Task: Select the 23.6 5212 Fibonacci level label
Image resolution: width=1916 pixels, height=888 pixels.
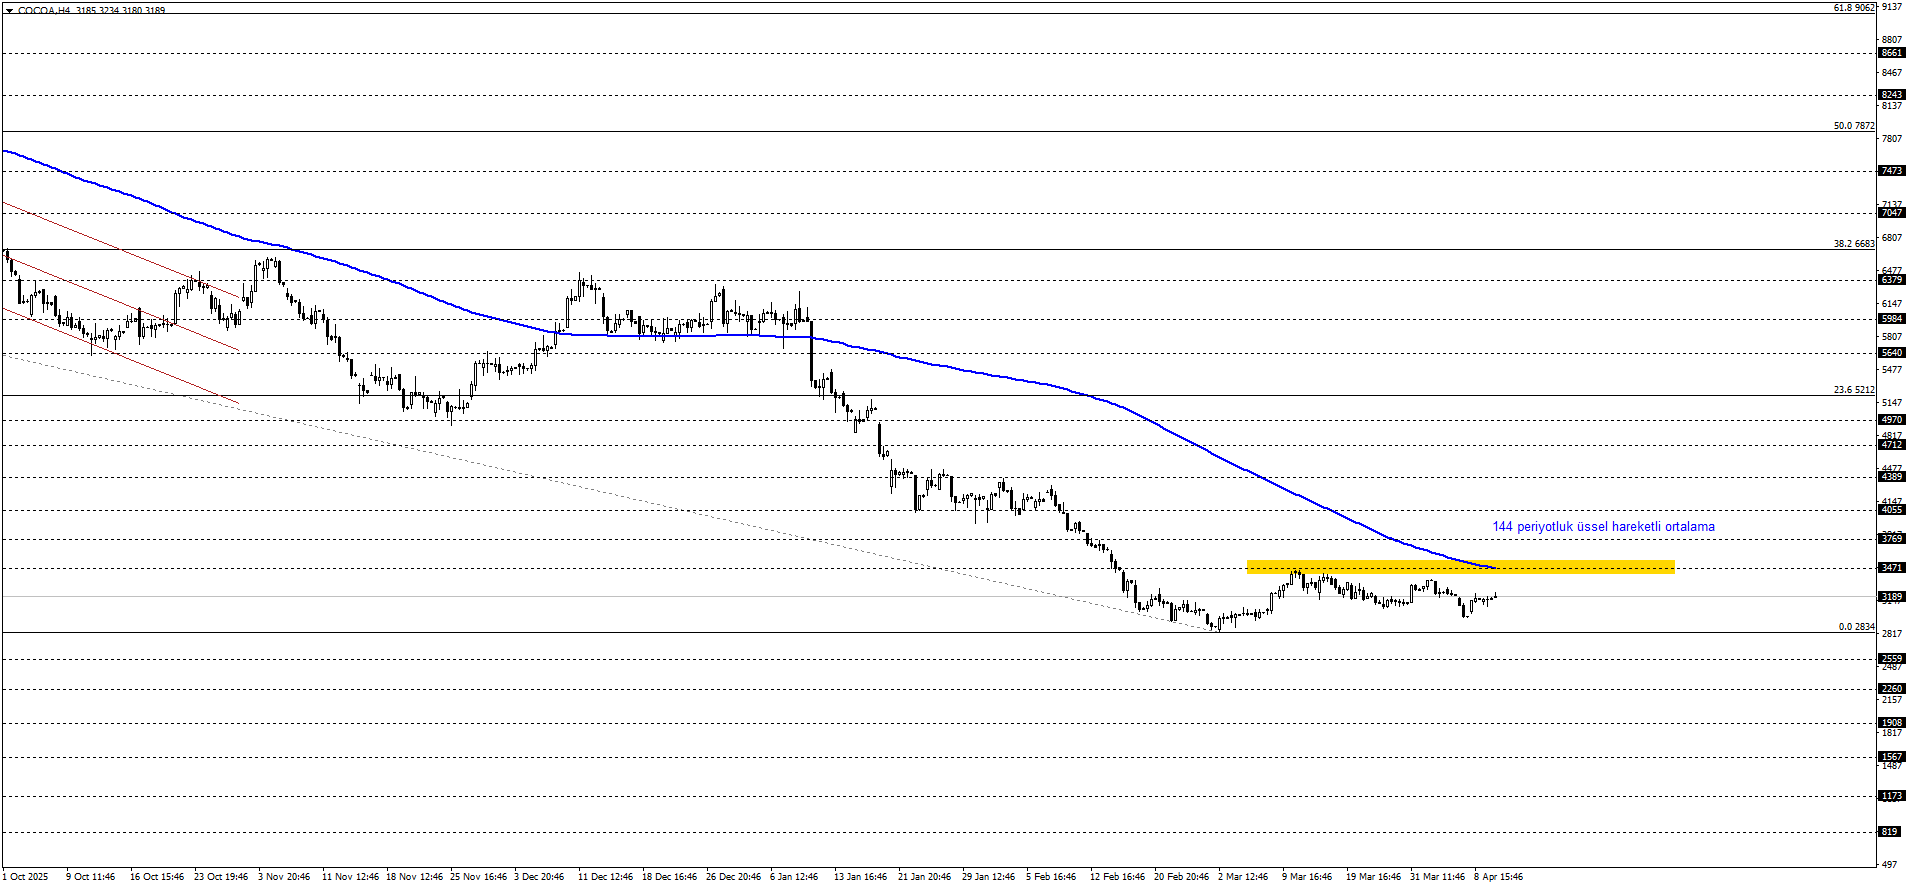Action: 1854,390
